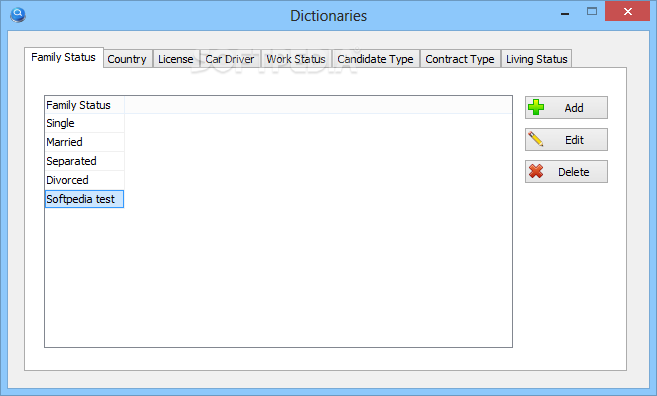The image size is (657, 396).
Task: Click the red X Delete icon
Action: pos(536,171)
